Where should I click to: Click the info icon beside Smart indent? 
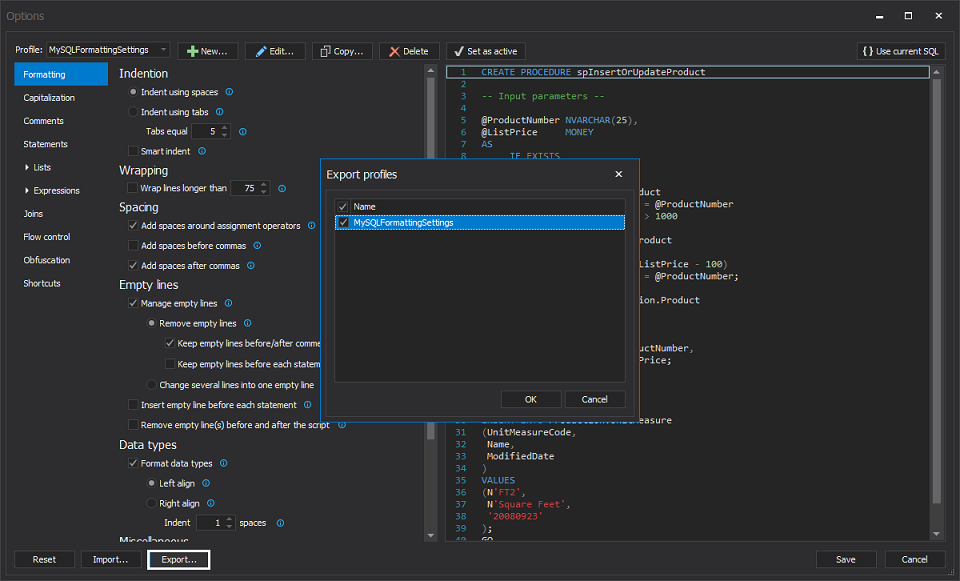point(202,151)
